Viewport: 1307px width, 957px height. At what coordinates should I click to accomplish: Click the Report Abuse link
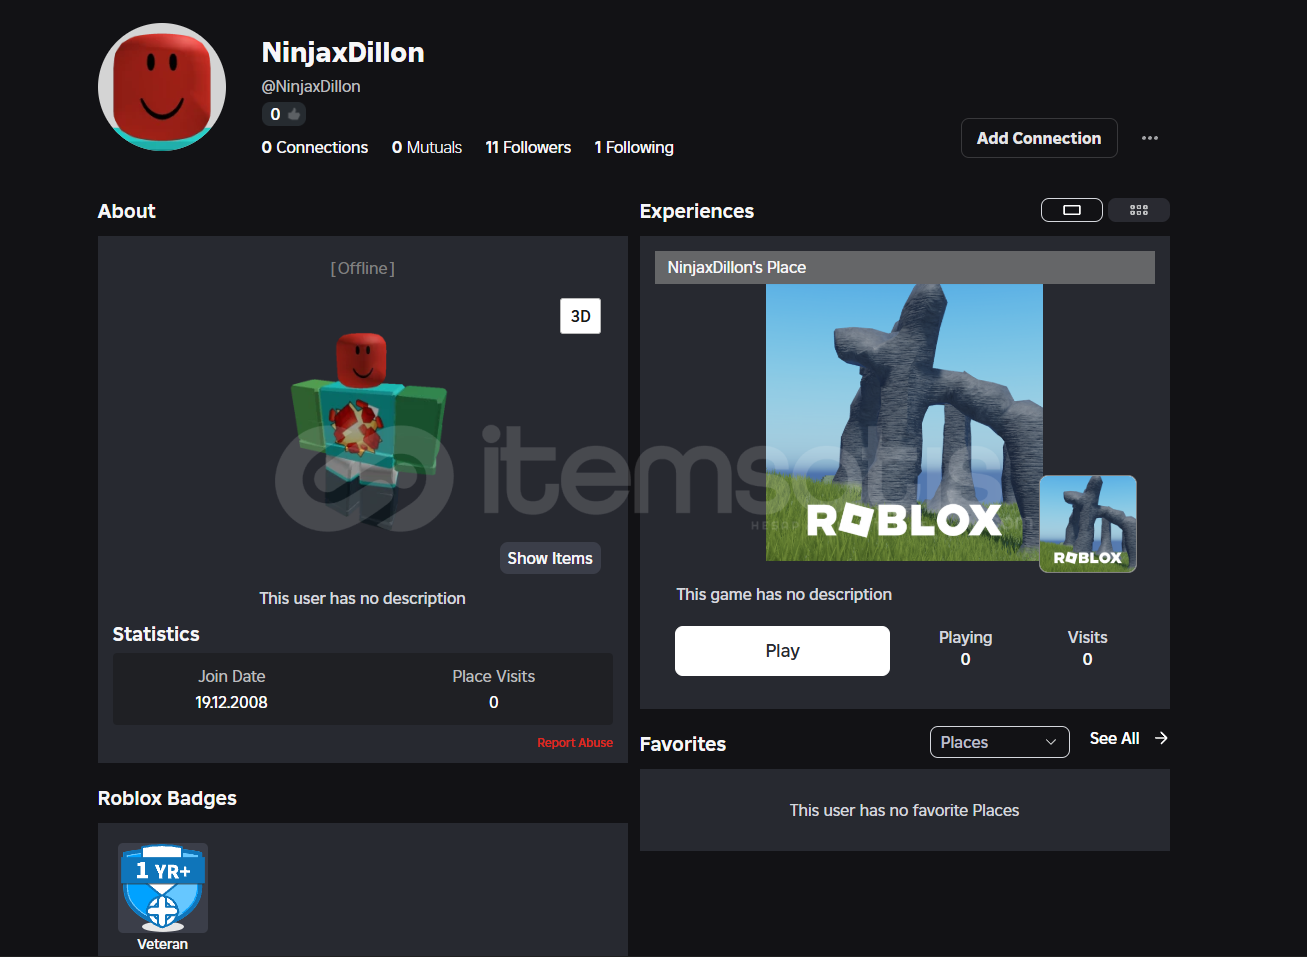click(x=575, y=742)
